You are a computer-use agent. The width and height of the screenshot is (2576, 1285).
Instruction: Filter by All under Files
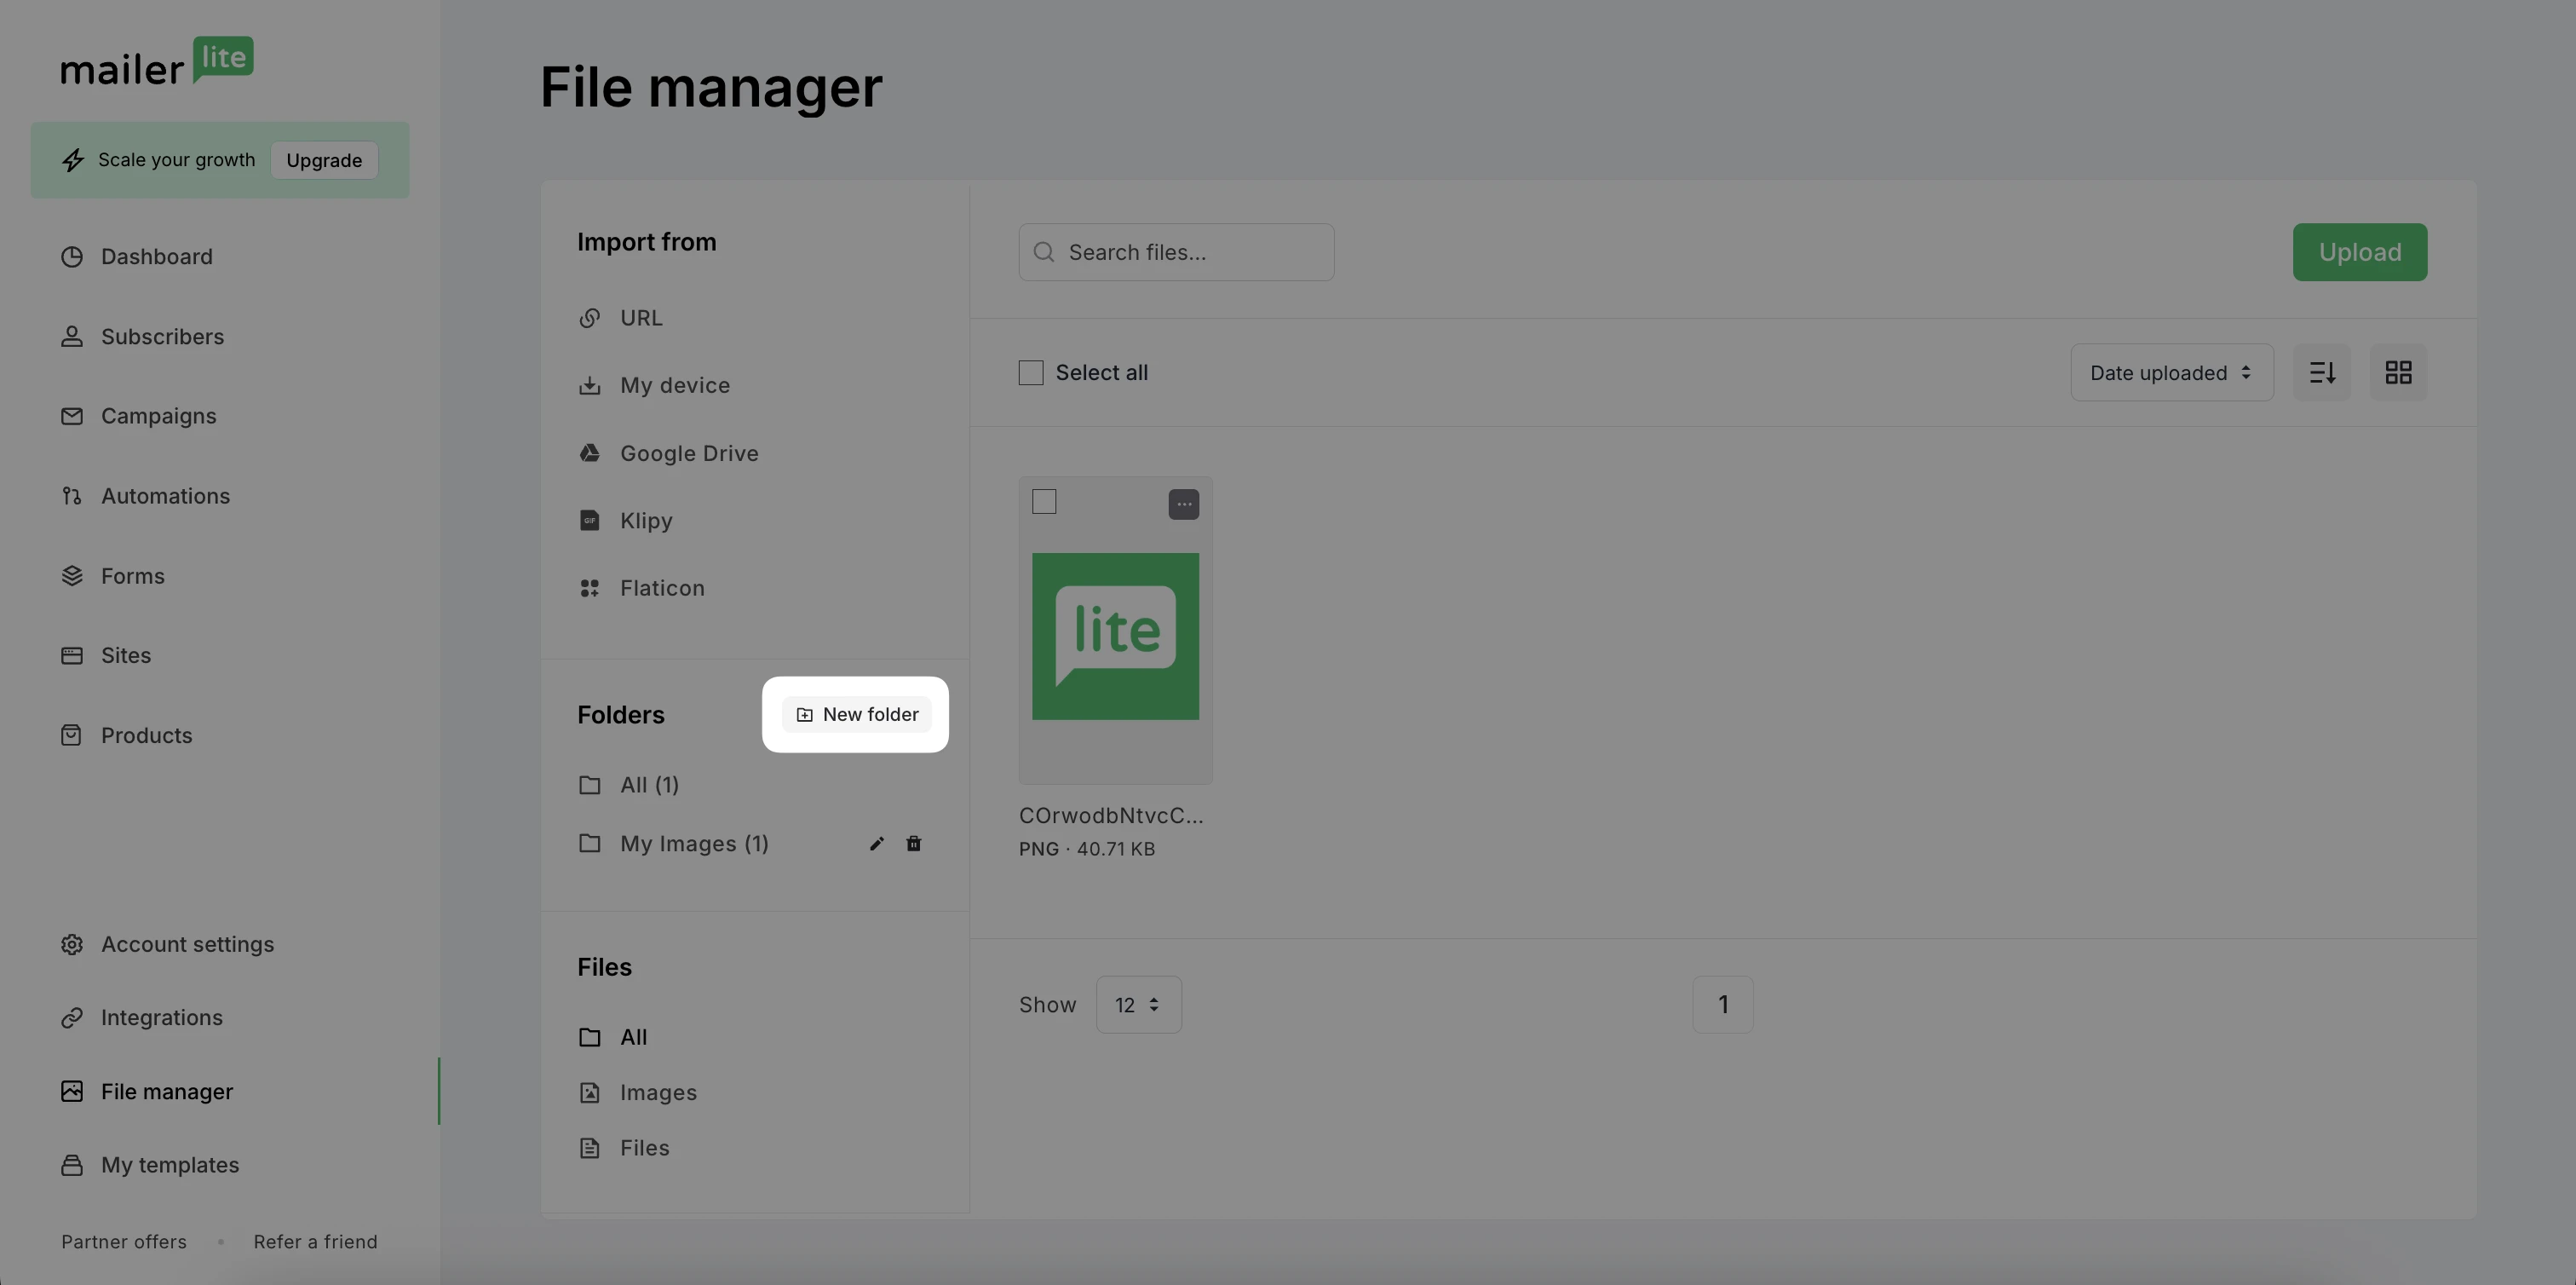[x=634, y=1037]
